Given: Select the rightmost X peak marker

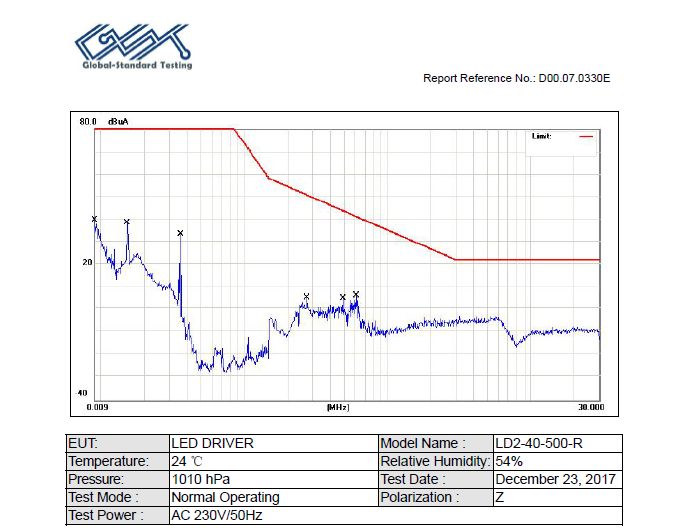Looking at the screenshot, I should [x=356, y=294].
